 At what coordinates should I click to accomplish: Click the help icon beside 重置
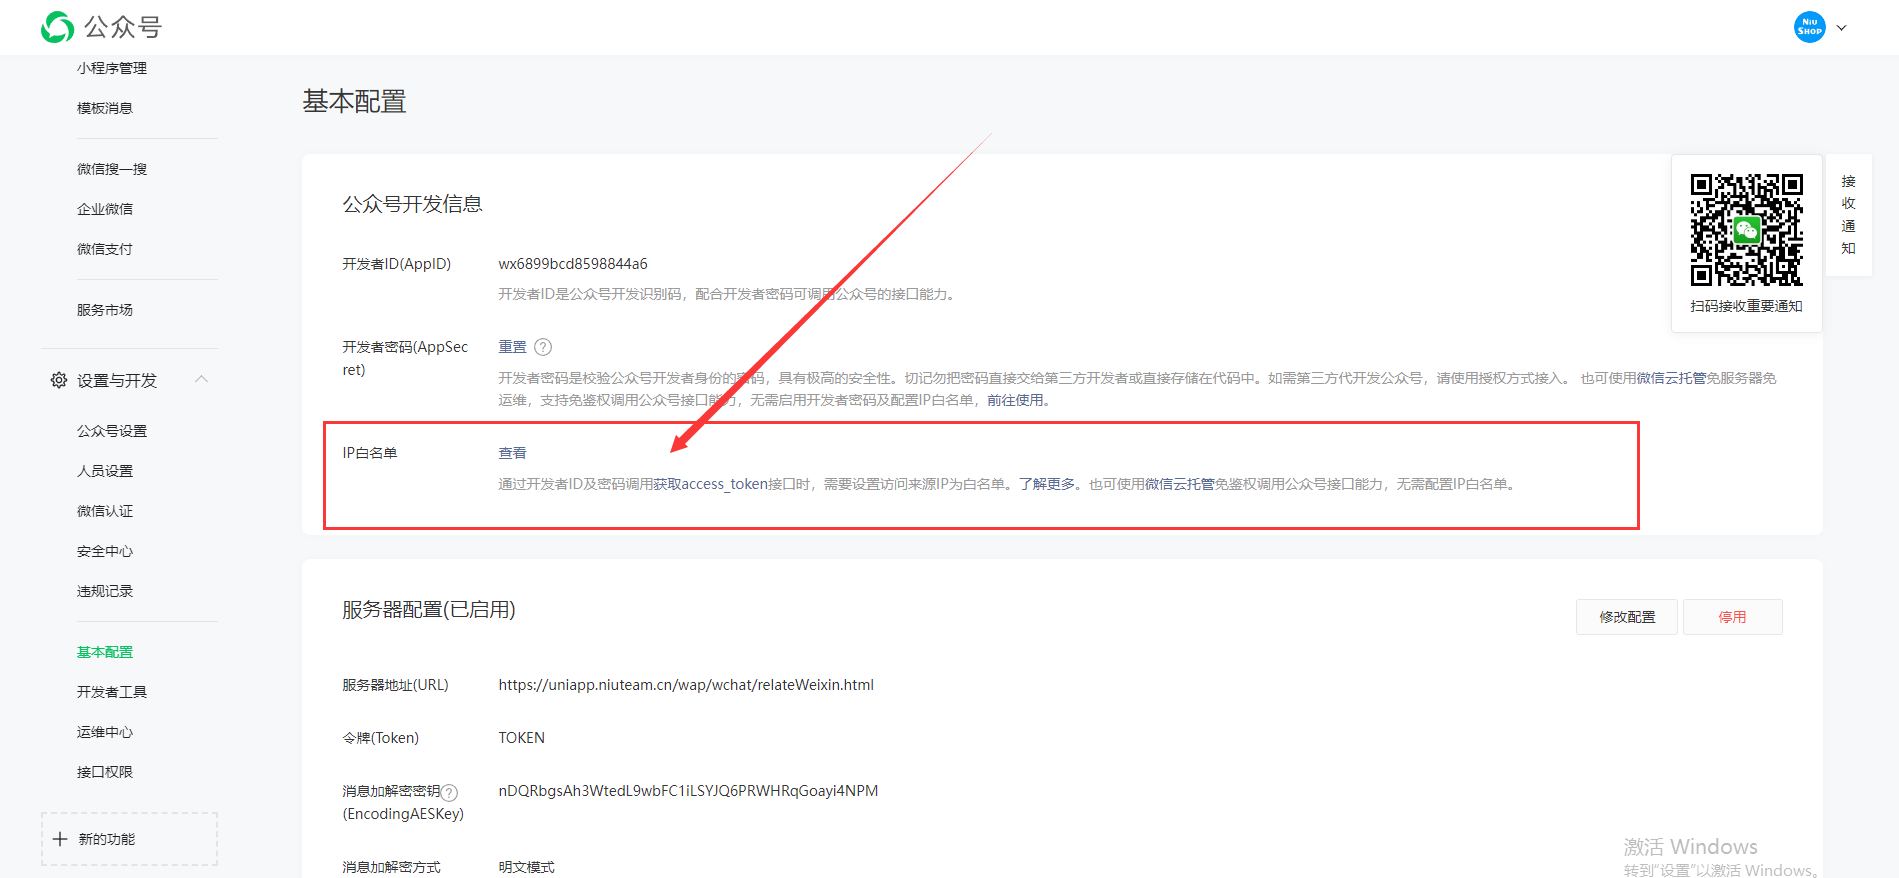pyautogui.click(x=543, y=347)
